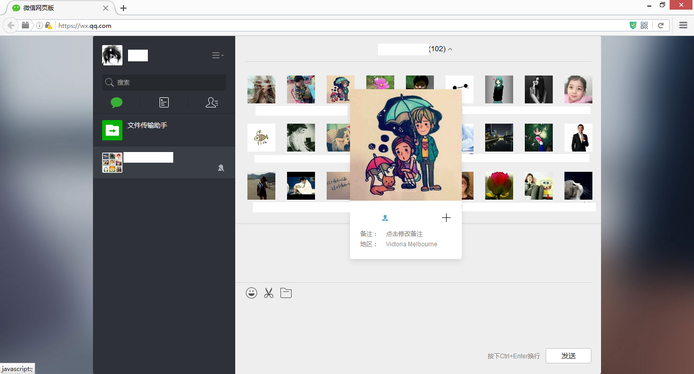Reload the page in the browser
The height and width of the screenshot is (374, 694).
point(660,26)
